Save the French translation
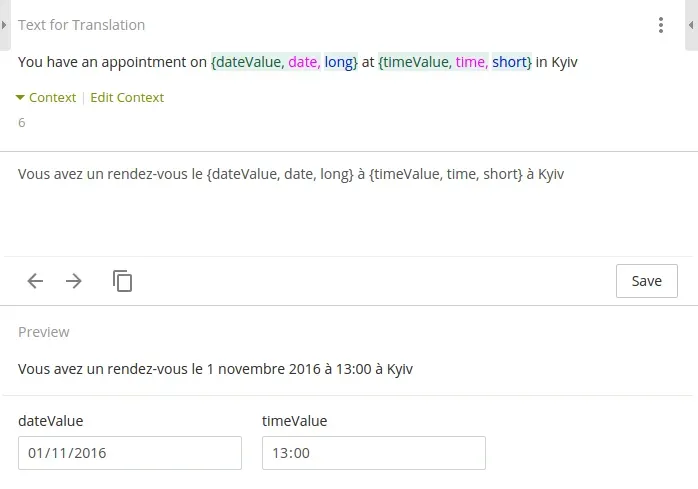Viewport: 698px width, 489px height. coord(646,281)
